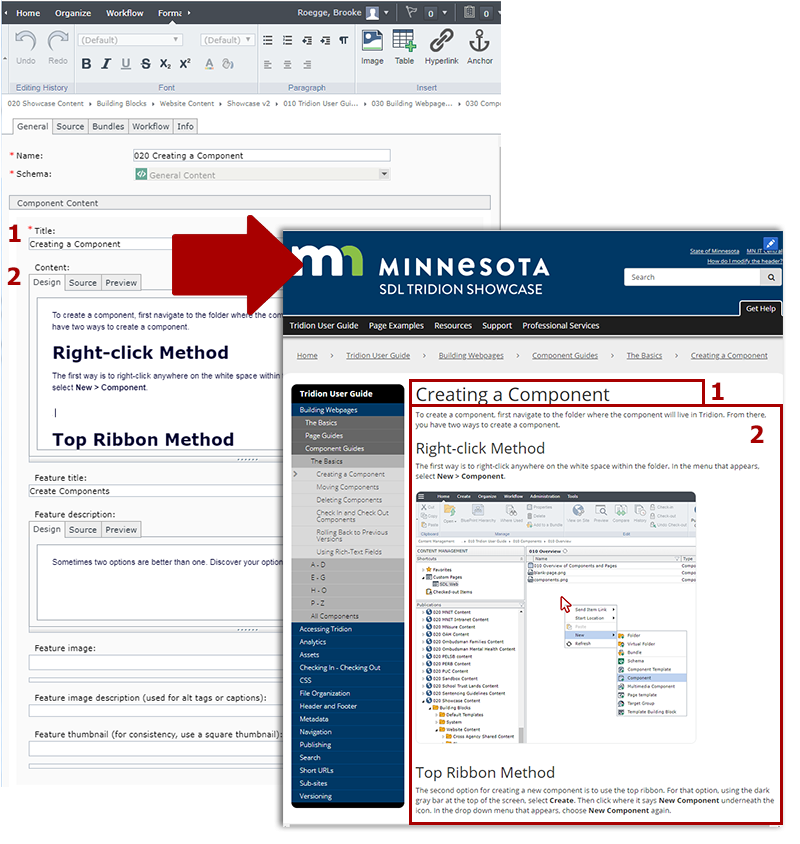Click the Anchor icon
The width and height of the screenshot is (800, 844).
pos(480,46)
